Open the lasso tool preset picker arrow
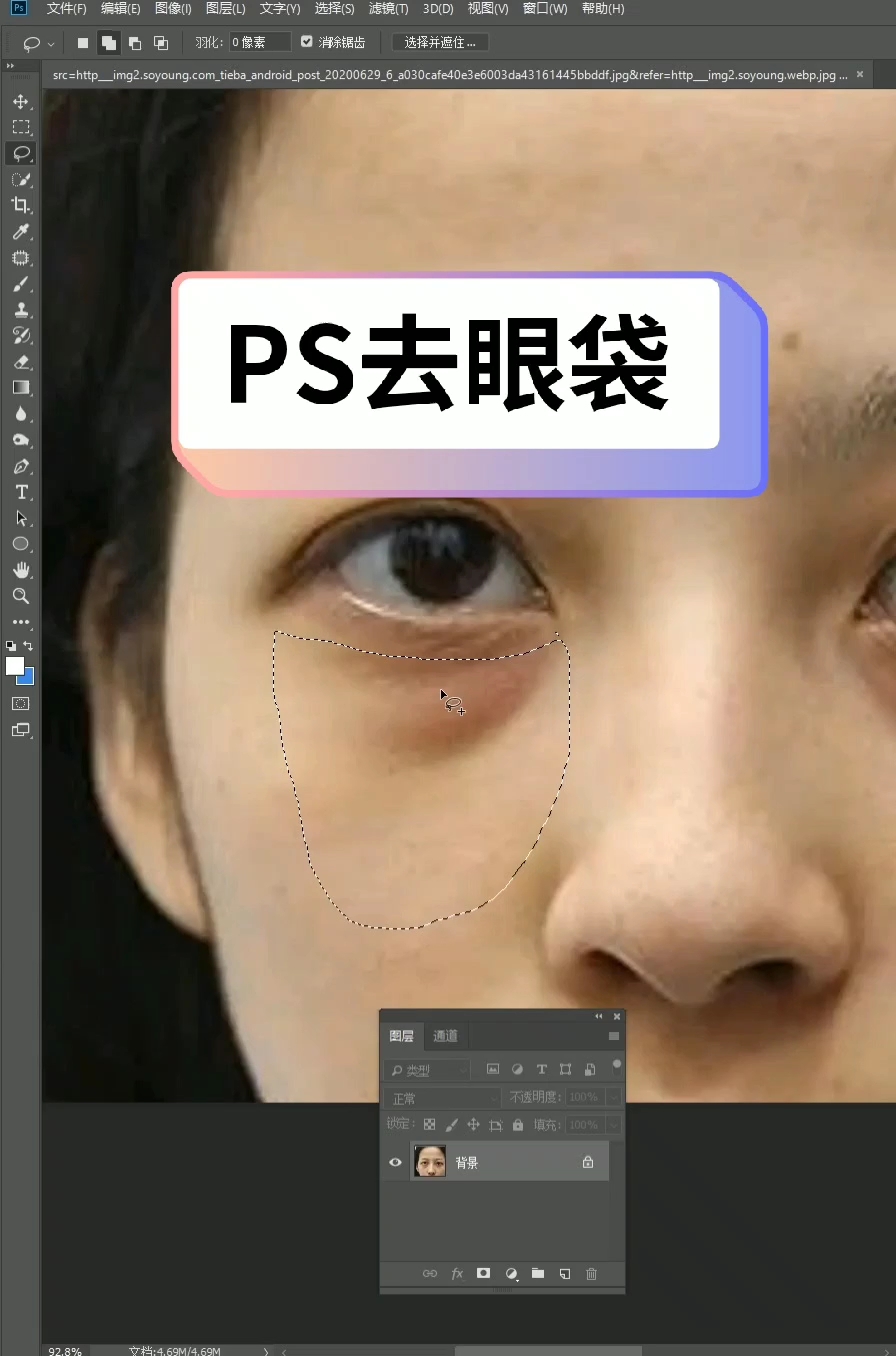The width and height of the screenshot is (896, 1356). click(51, 44)
